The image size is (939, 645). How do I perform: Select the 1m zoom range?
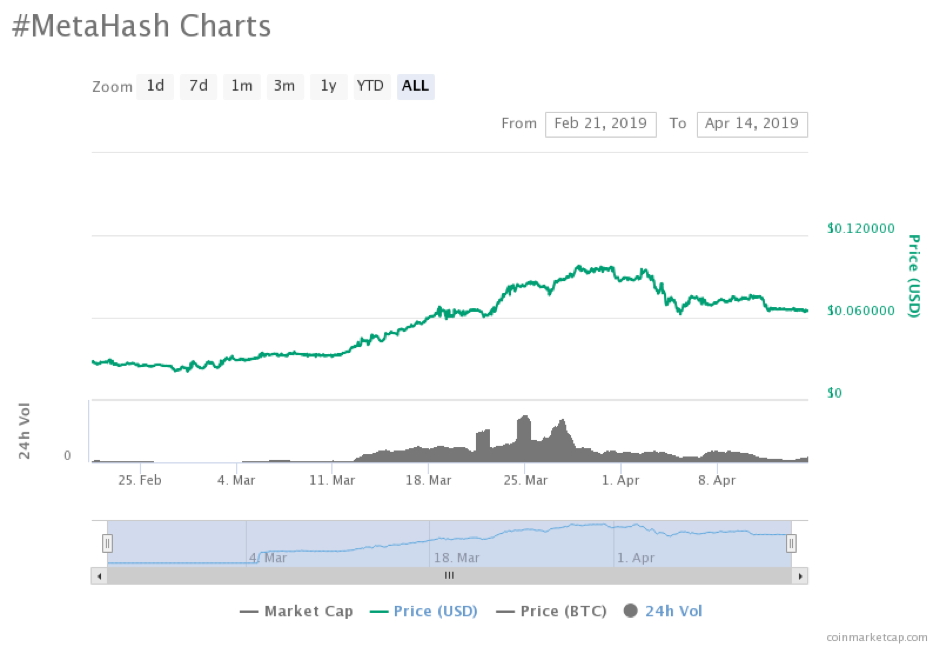point(242,86)
